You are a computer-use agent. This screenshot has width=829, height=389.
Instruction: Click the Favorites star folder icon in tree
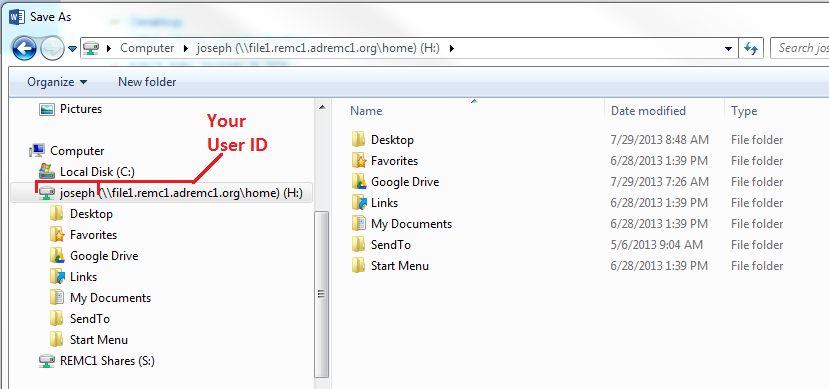click(x=57, y=235)
